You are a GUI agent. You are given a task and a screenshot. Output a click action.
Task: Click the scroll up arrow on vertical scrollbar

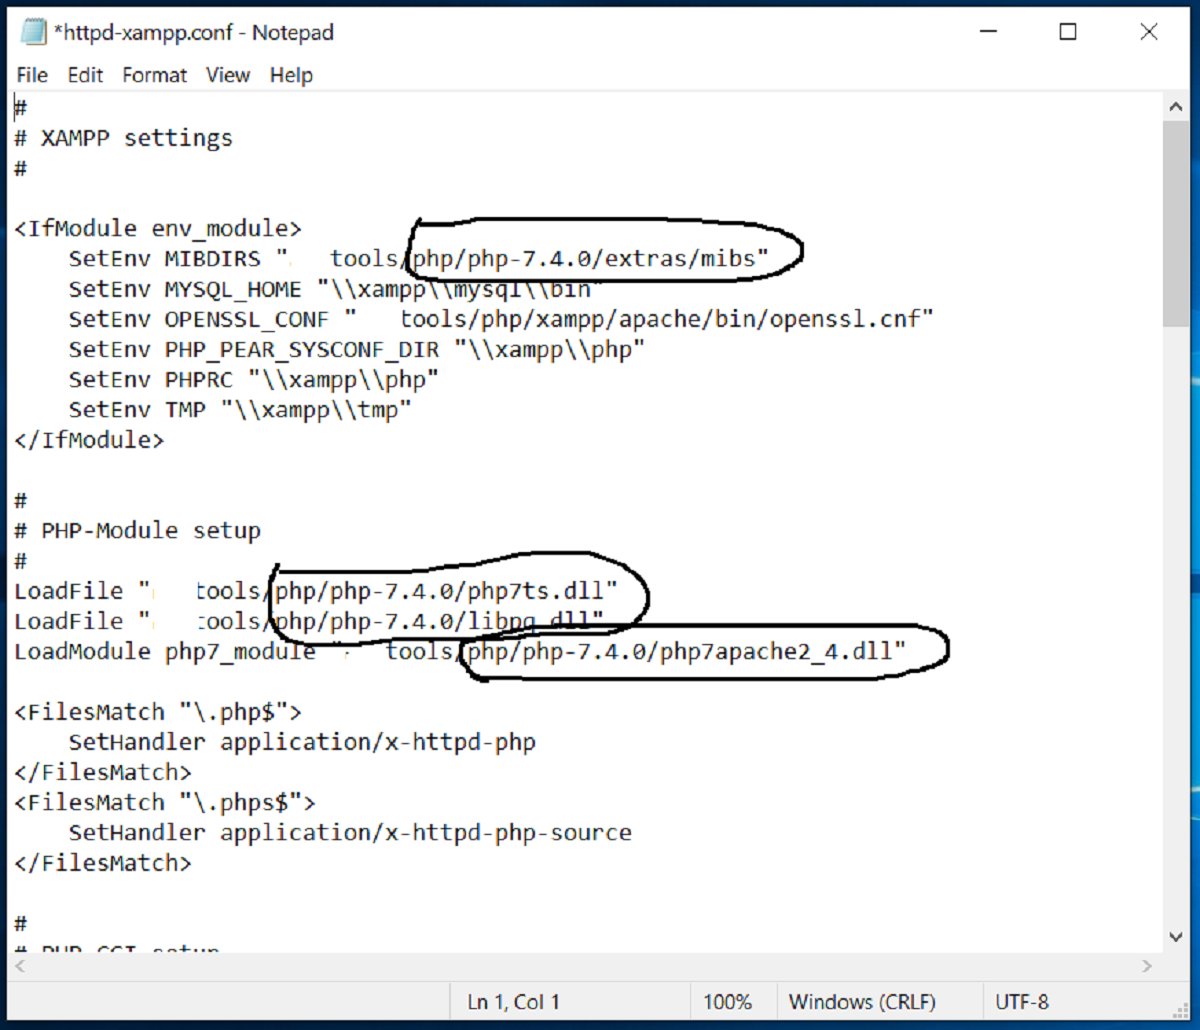tap(1176, 105)
